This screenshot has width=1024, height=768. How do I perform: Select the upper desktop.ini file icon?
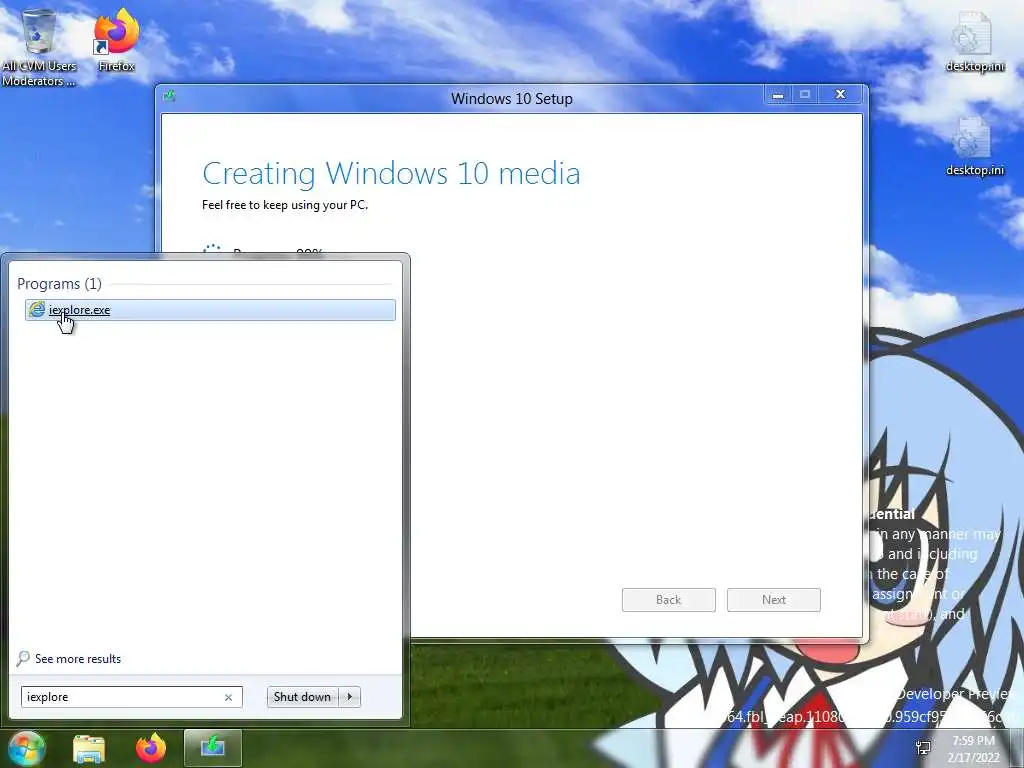click(974, 42)
